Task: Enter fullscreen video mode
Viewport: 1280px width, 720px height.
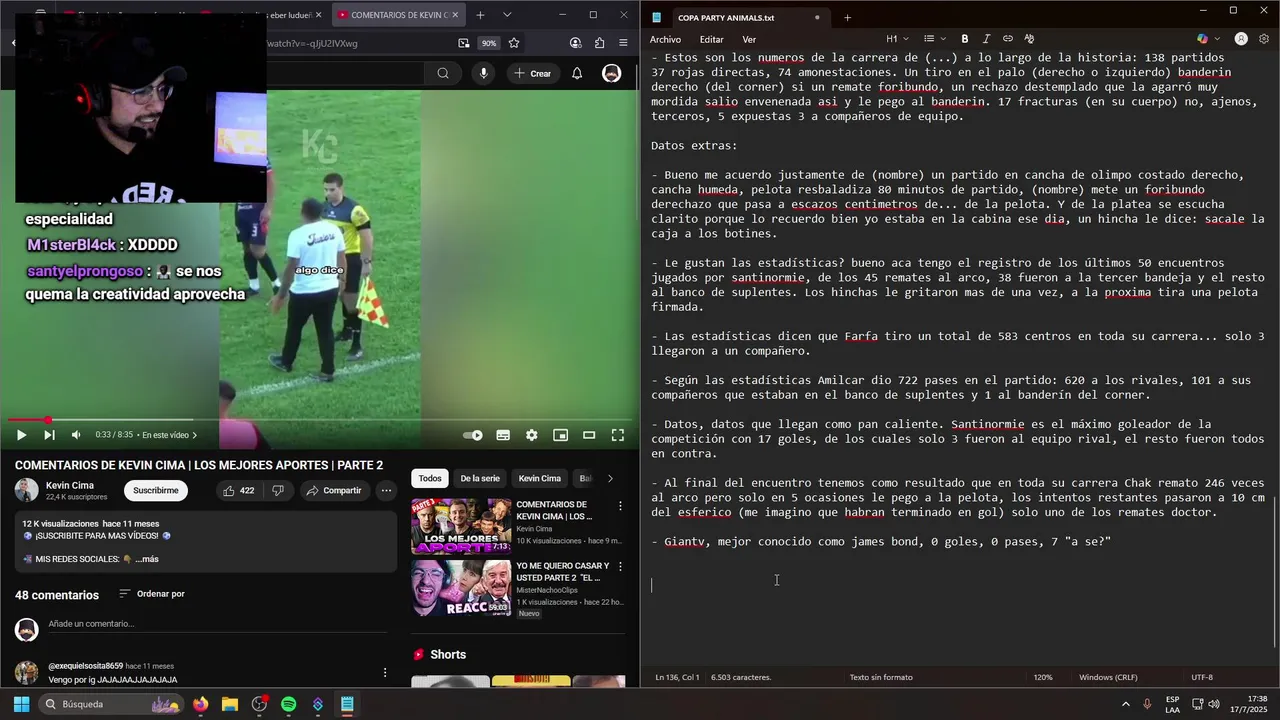Action: [x=618, y=435]
